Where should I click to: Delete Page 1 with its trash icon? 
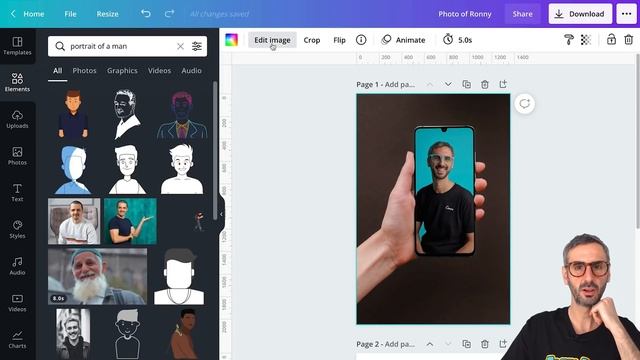pos(484,84)
